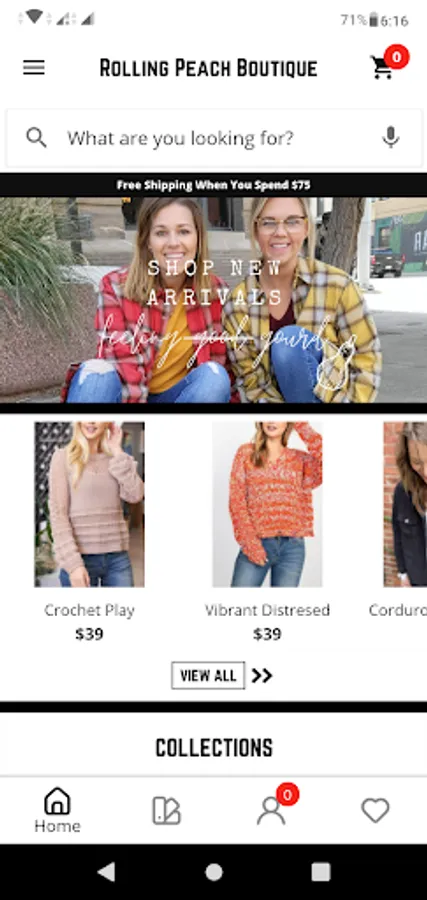This screenshot has height=900, width=427.
Task: Open the partially visible Corduroy jacket item
Action: [405, 505]
